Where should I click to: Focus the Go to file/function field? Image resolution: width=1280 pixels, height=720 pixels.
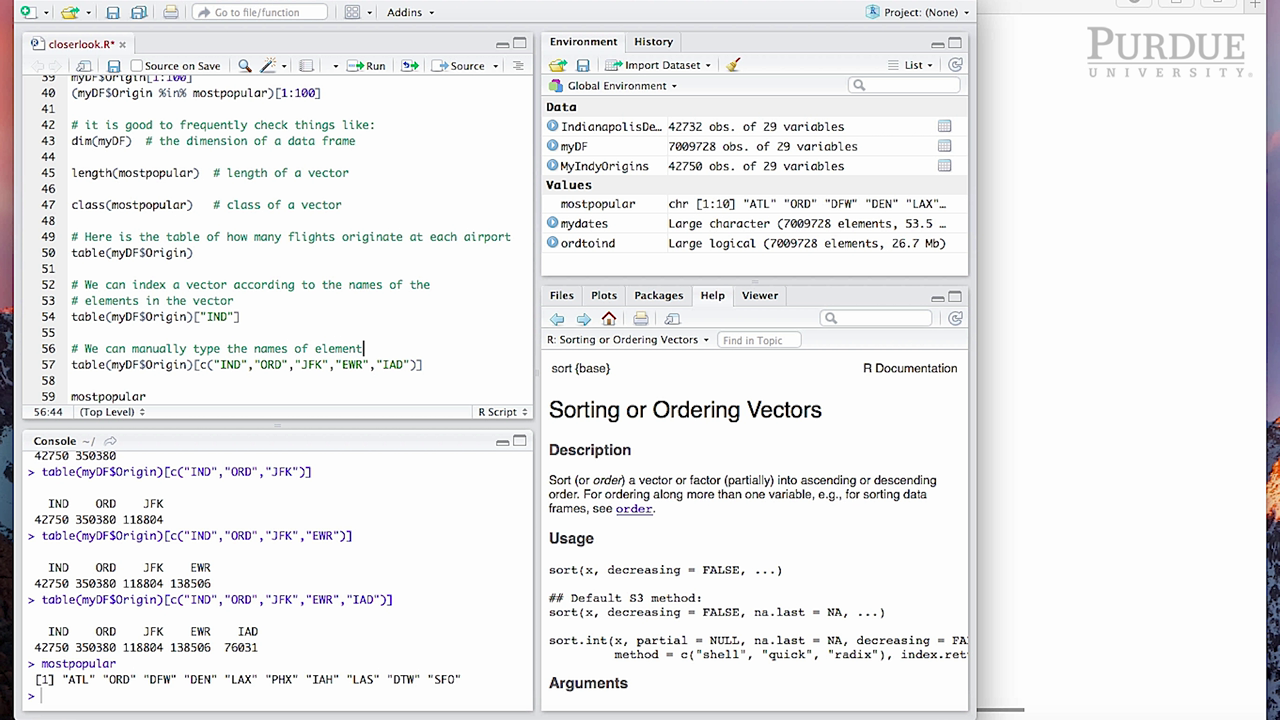click(x=260, y=12)
